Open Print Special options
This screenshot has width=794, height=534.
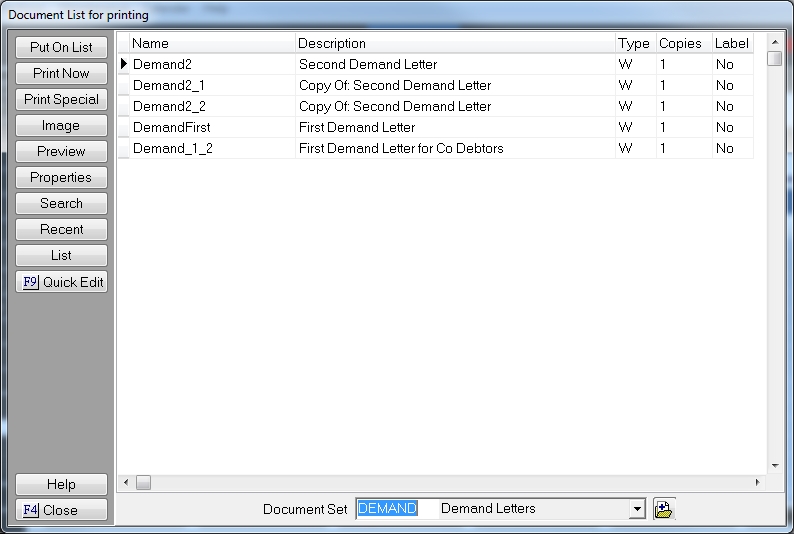click(x=61, y=100)
